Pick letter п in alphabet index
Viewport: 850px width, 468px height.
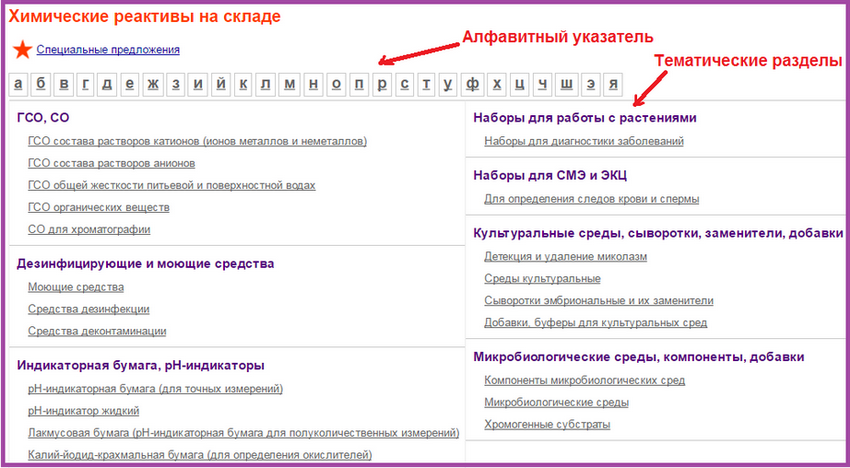point(358,84)
